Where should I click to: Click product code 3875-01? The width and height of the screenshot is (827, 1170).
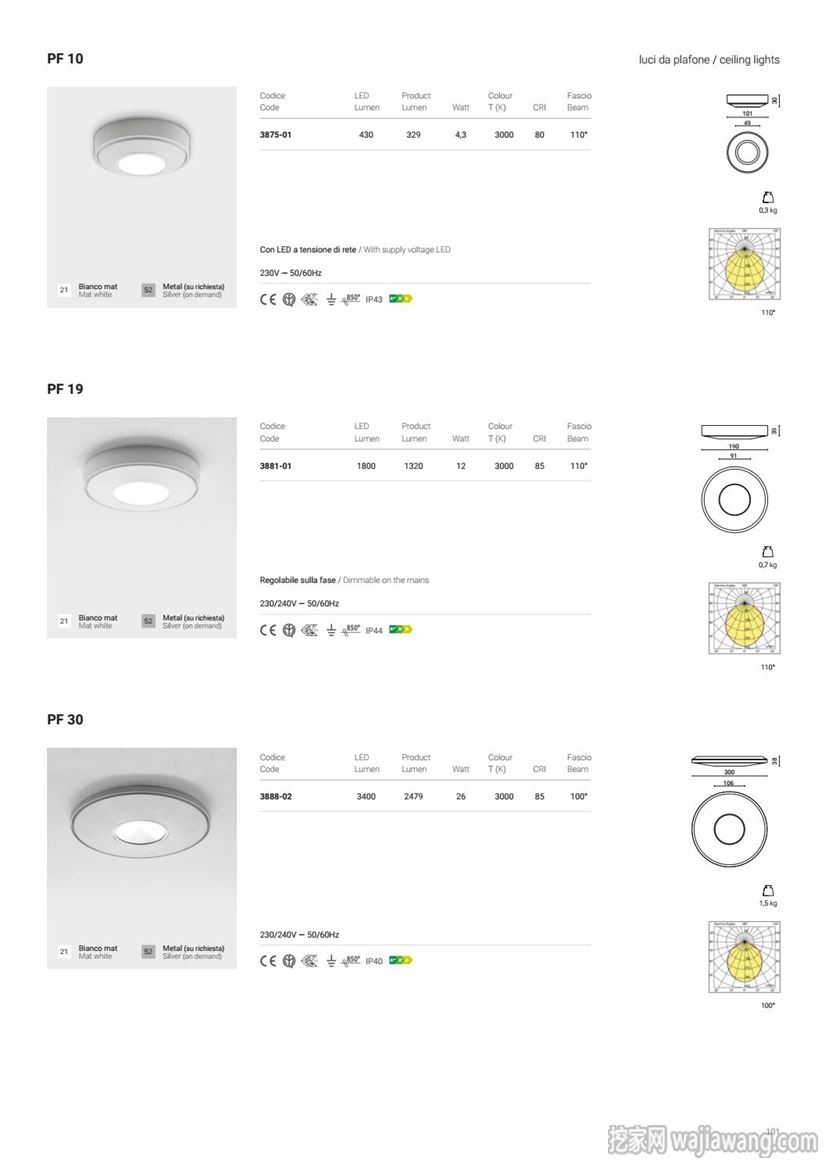click(275, 135)
